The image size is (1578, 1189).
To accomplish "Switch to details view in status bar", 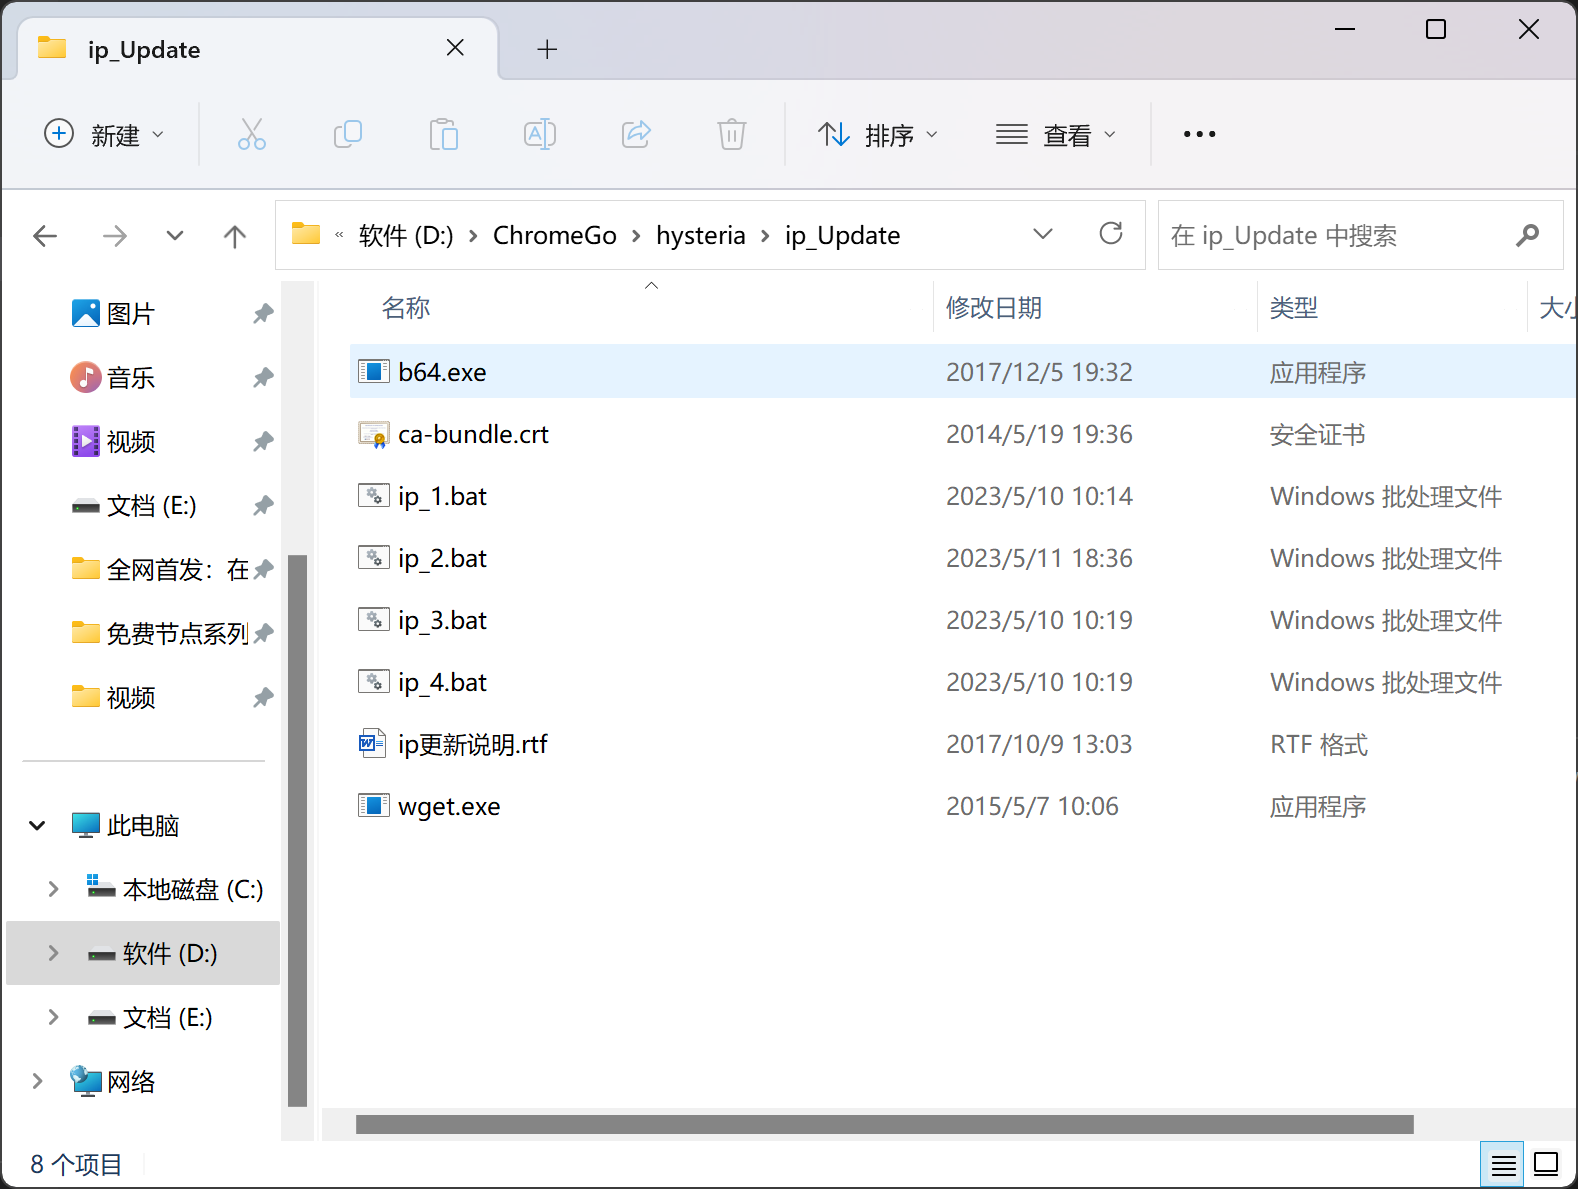I will 1503,1165.
